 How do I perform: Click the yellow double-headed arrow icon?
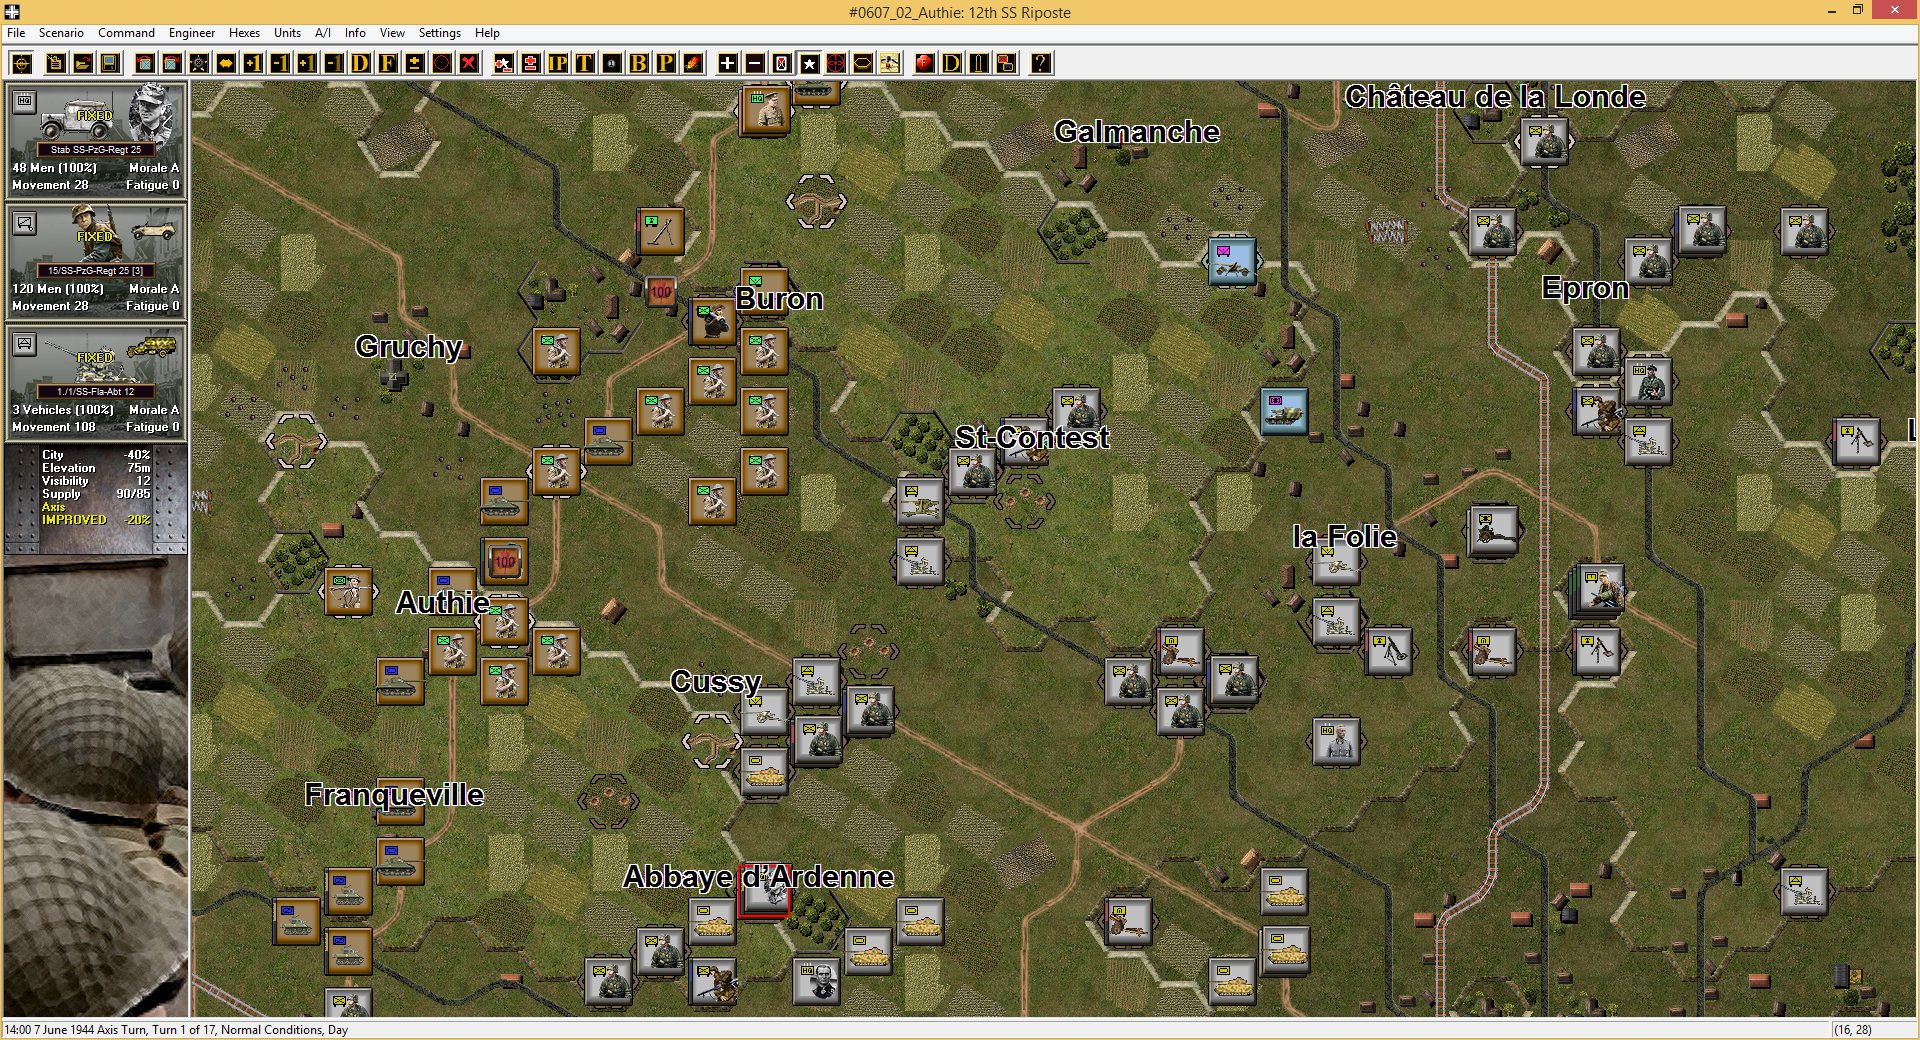click(226, 64)
